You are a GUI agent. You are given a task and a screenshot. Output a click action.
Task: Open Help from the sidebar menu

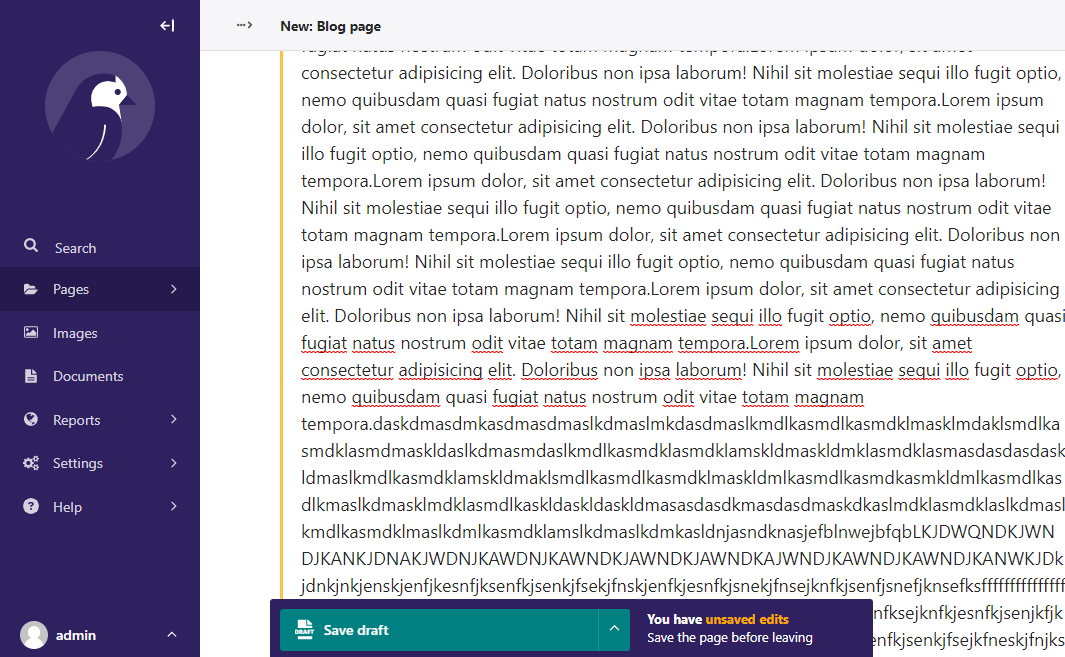pyautogui.click(x=66, y=506)
